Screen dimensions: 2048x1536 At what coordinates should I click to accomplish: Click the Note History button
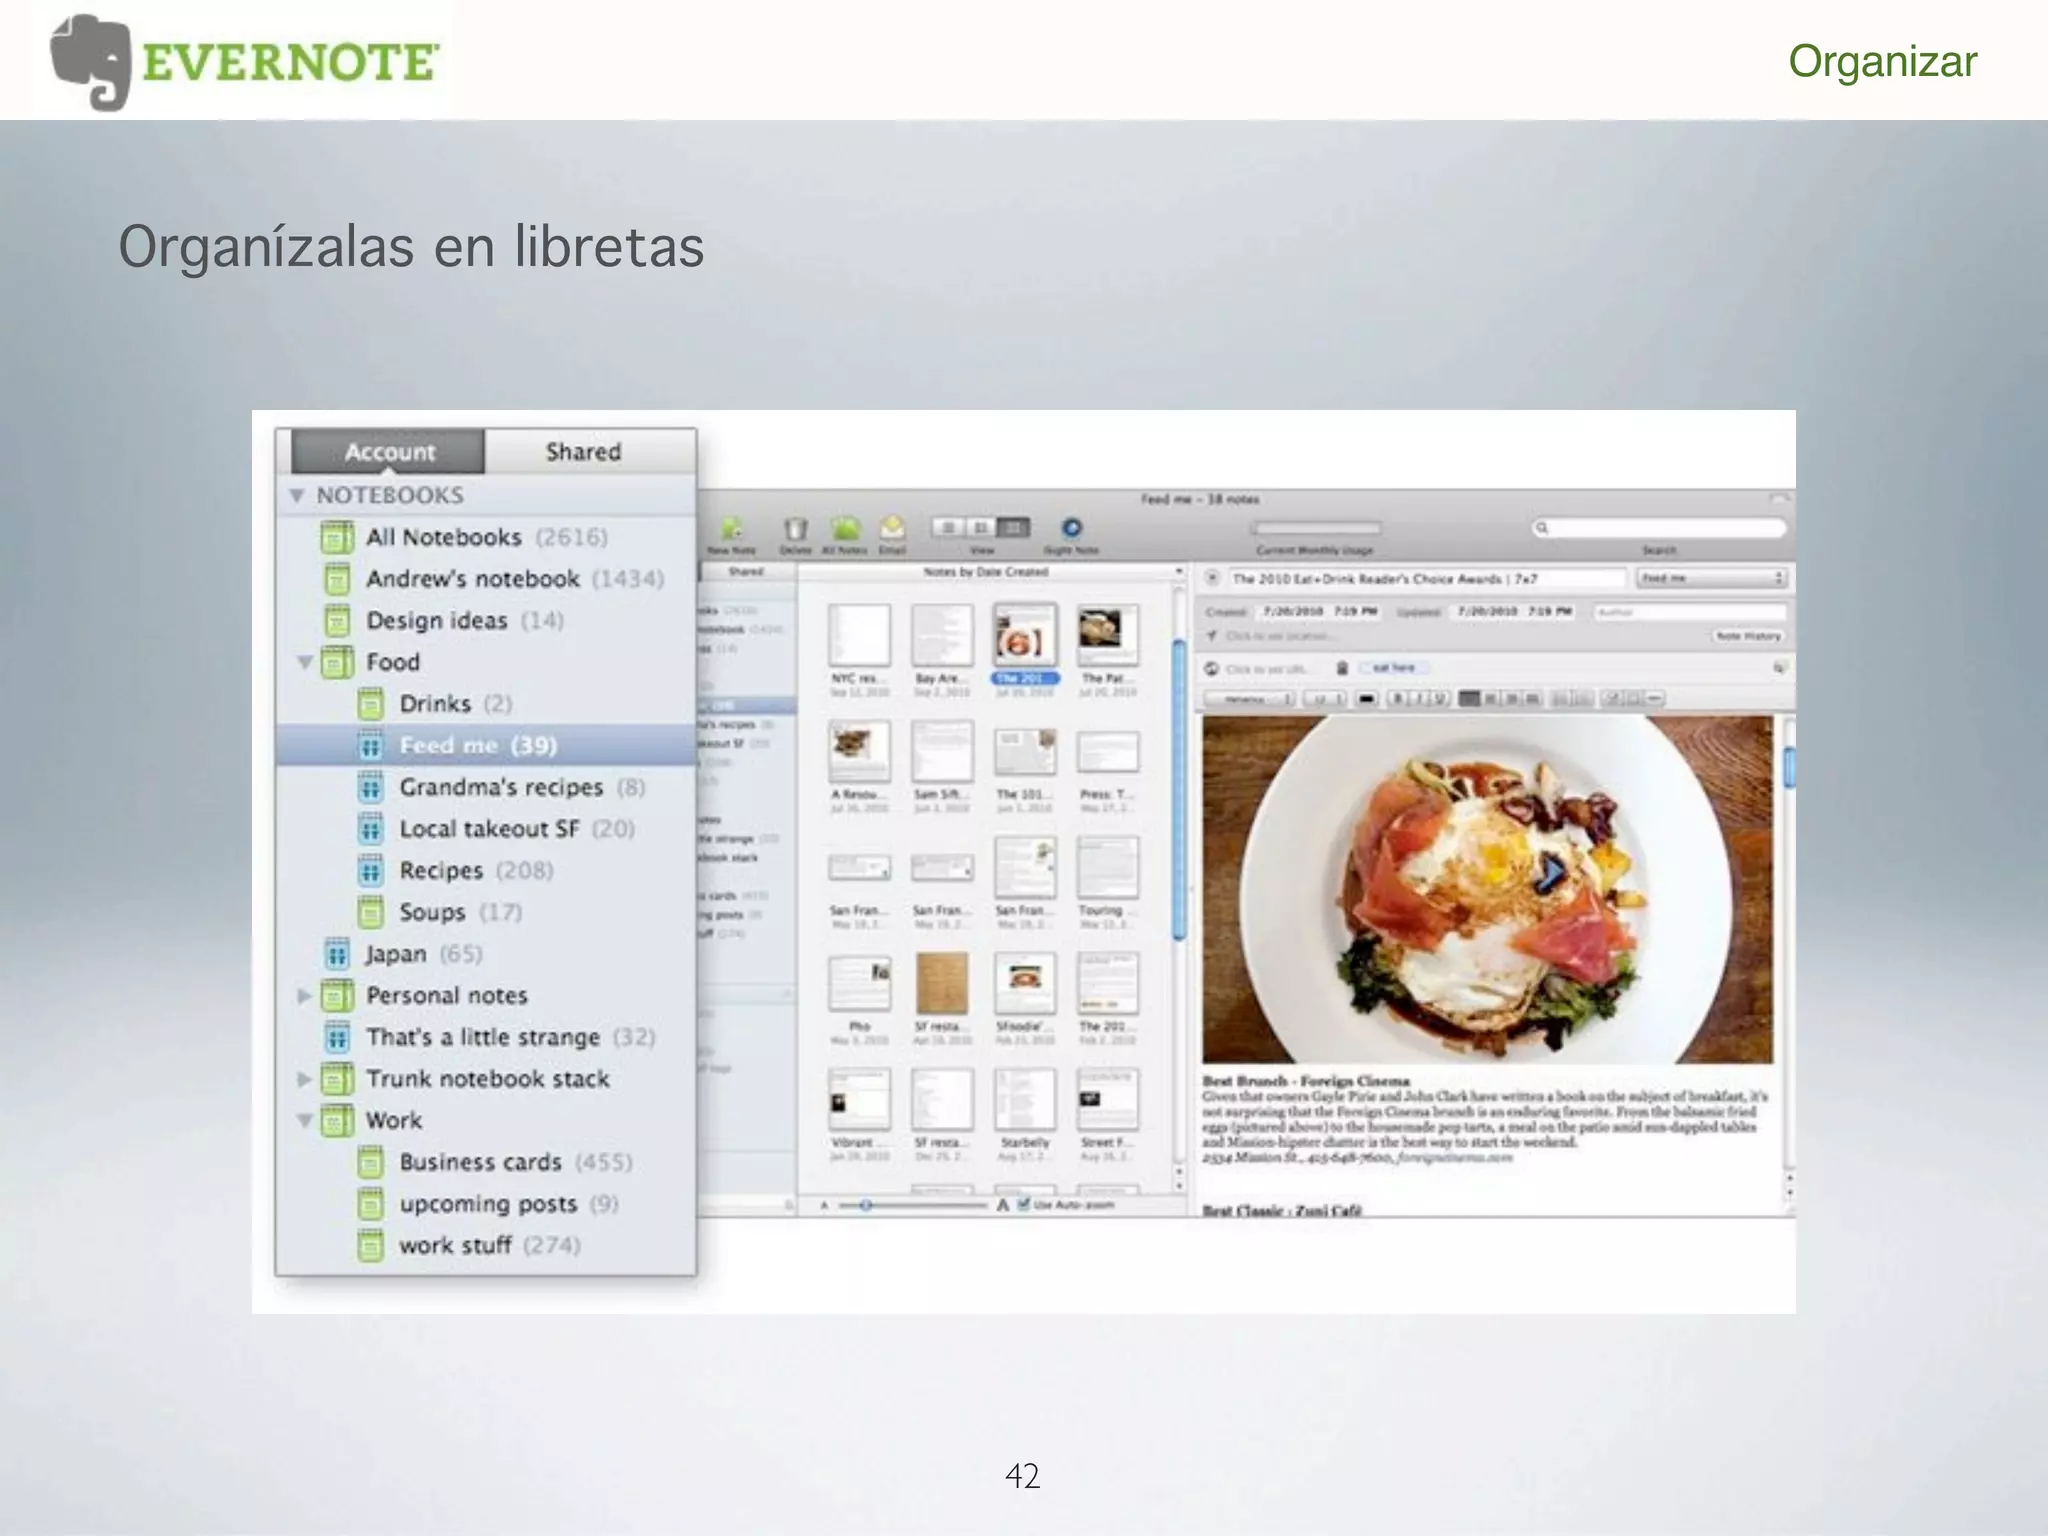[x=1747, y=636]
